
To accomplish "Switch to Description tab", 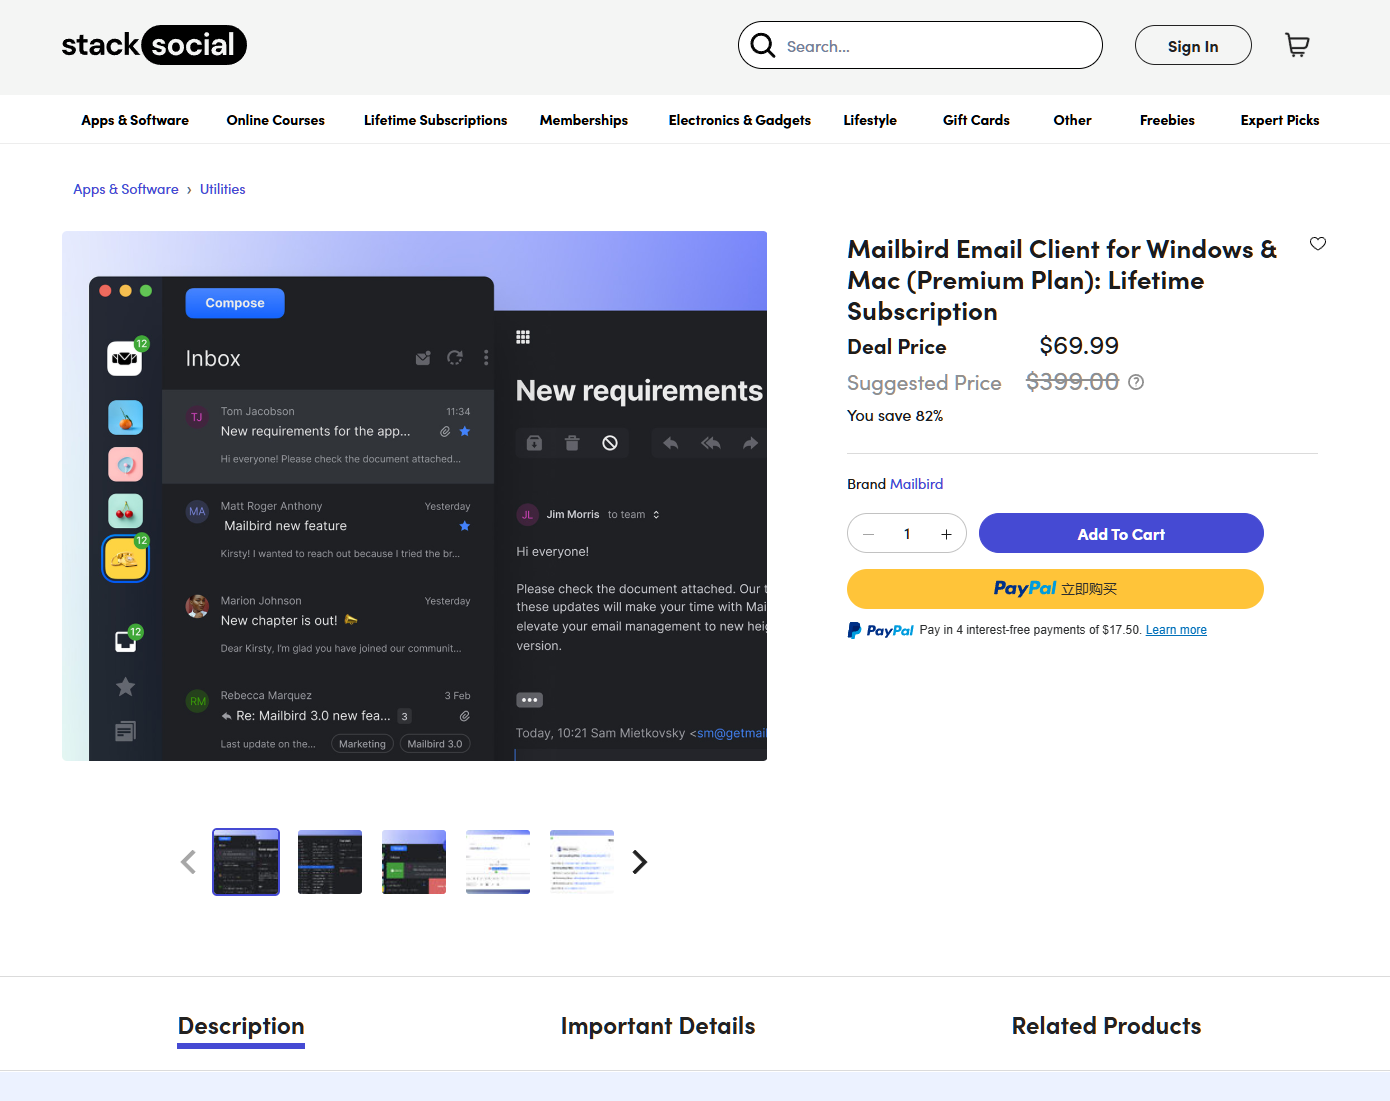I will (241, 1026).
